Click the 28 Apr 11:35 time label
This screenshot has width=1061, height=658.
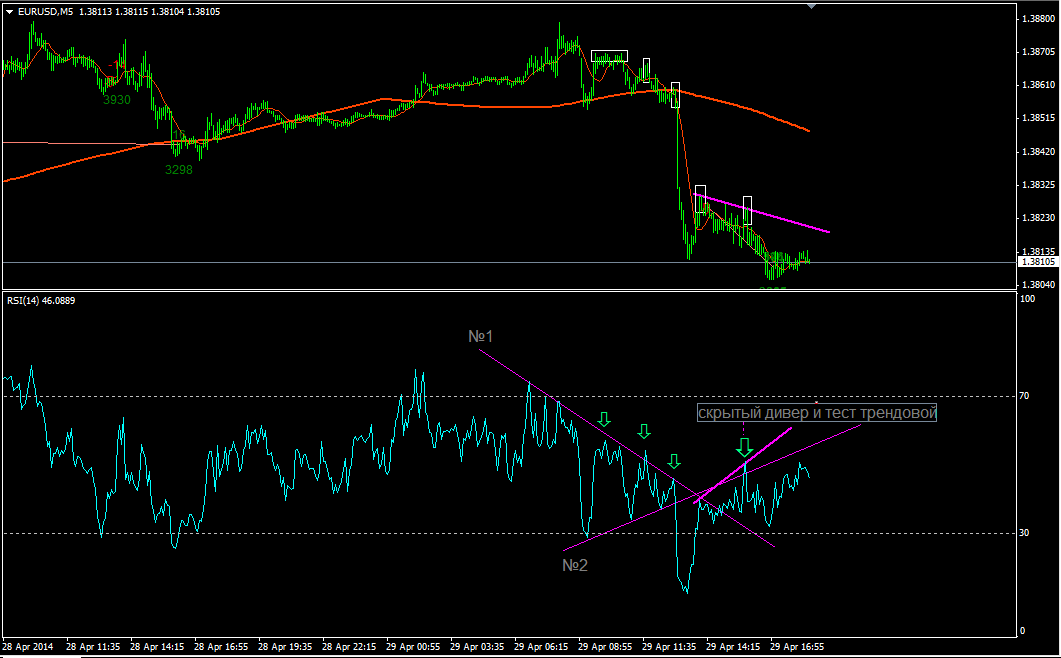[x=93, y=646]
